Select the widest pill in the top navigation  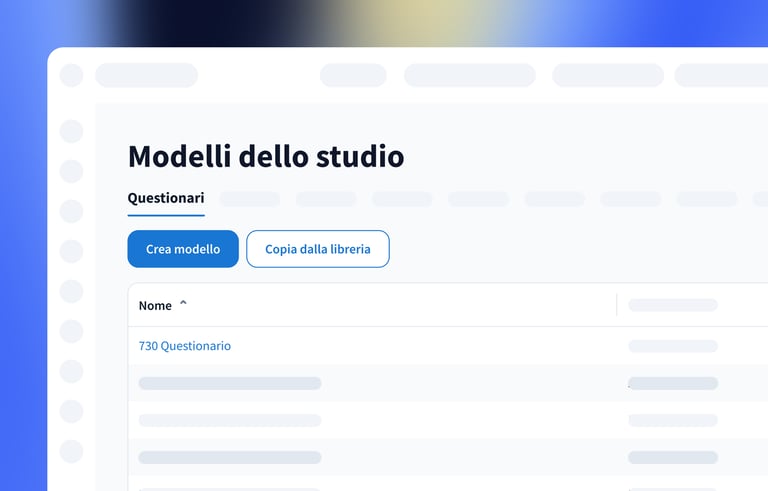click(x=469, y=75)
